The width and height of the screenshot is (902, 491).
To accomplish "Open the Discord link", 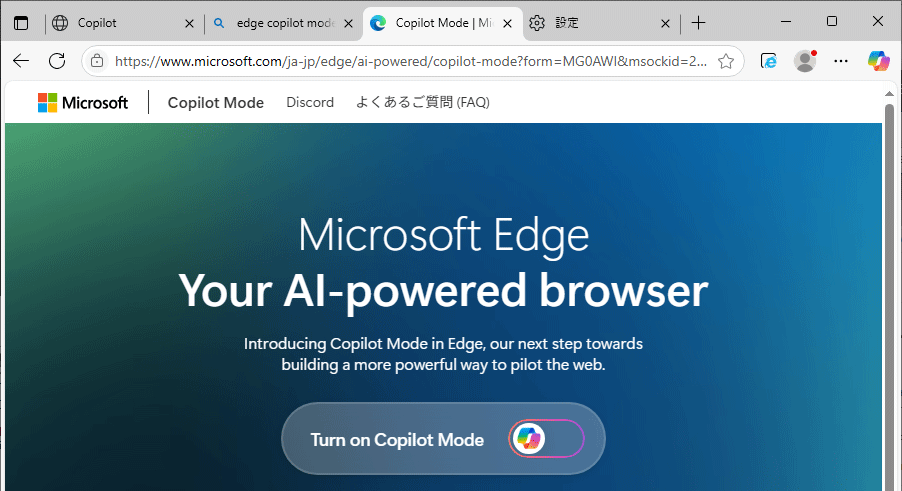I will click(x=310, y=102).
